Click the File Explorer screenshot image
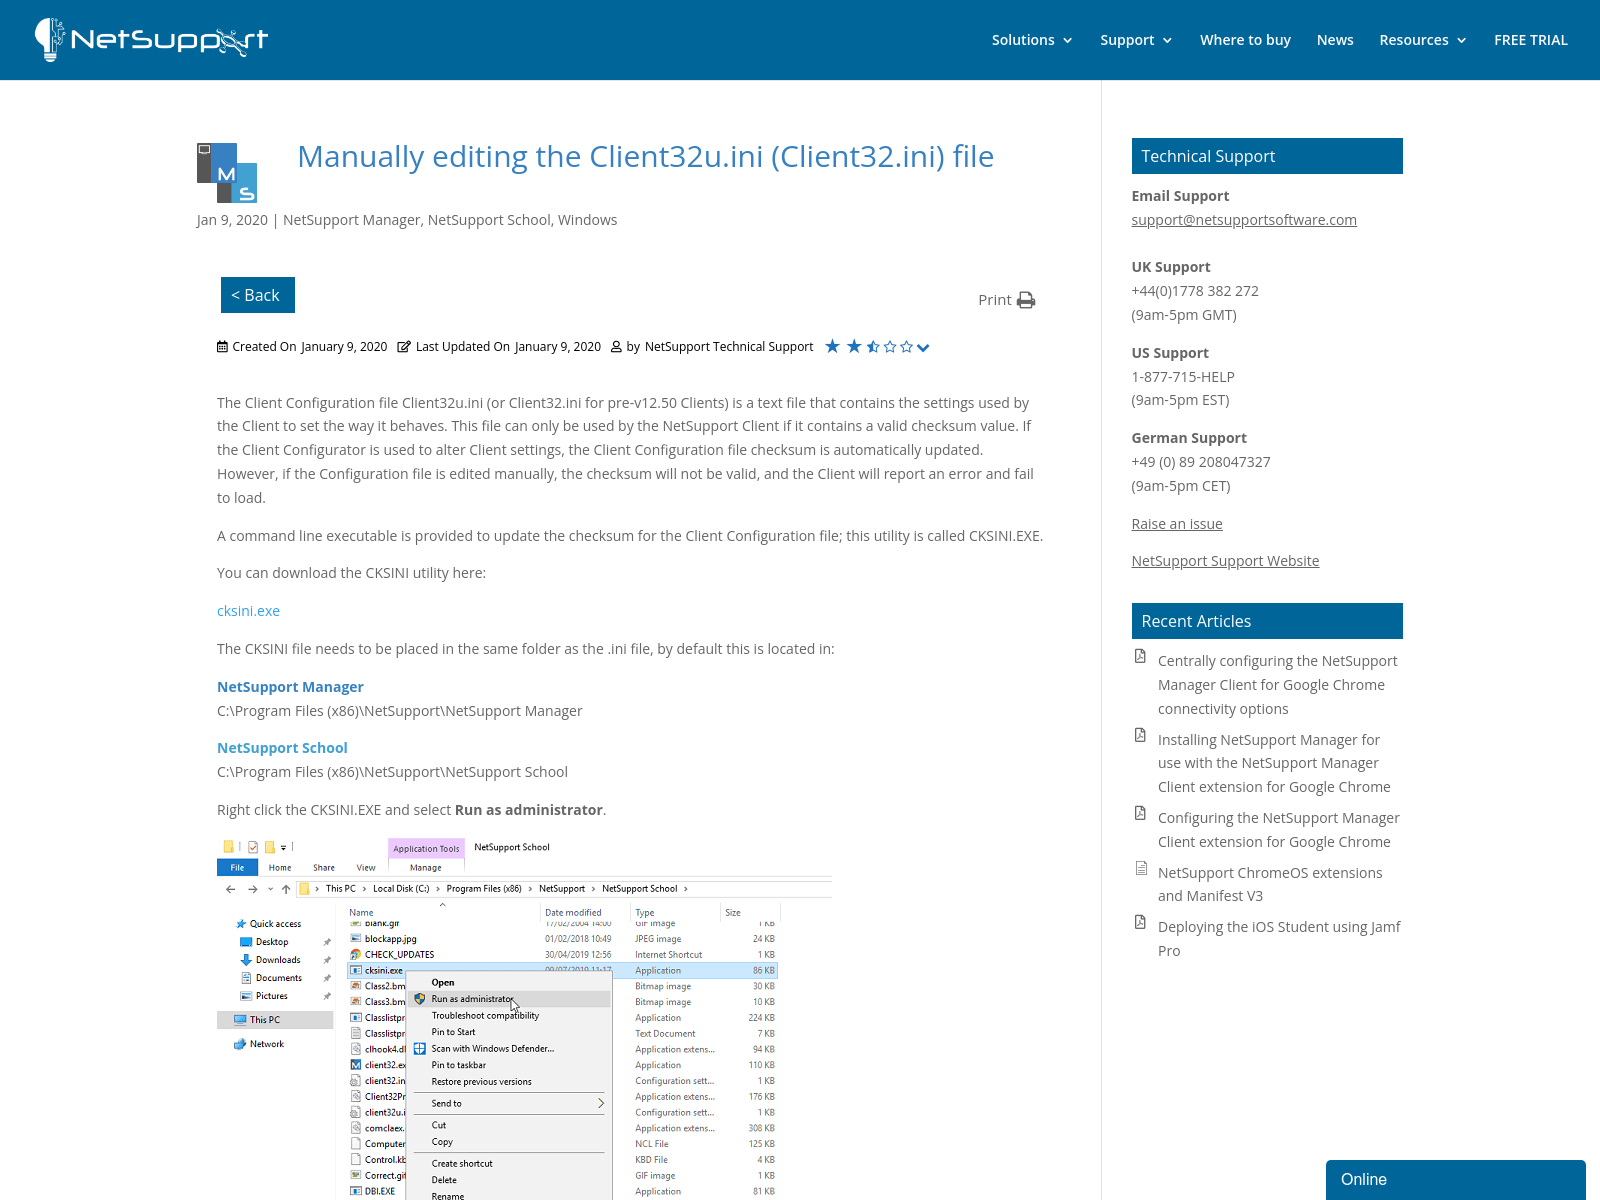Screen dimensions: 1600x1200 point(525,1018)
